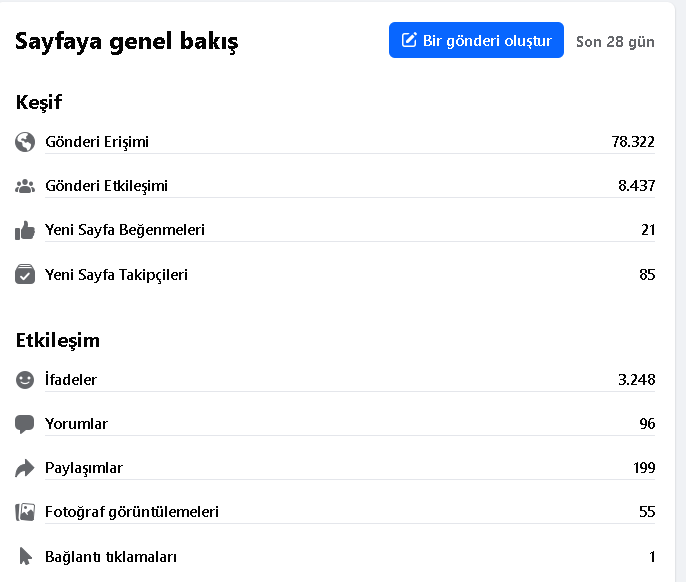Screen dimensions: 686x582
Task: Click the share arrow icon for Paylaşımlar
Action: click(25, 468)
